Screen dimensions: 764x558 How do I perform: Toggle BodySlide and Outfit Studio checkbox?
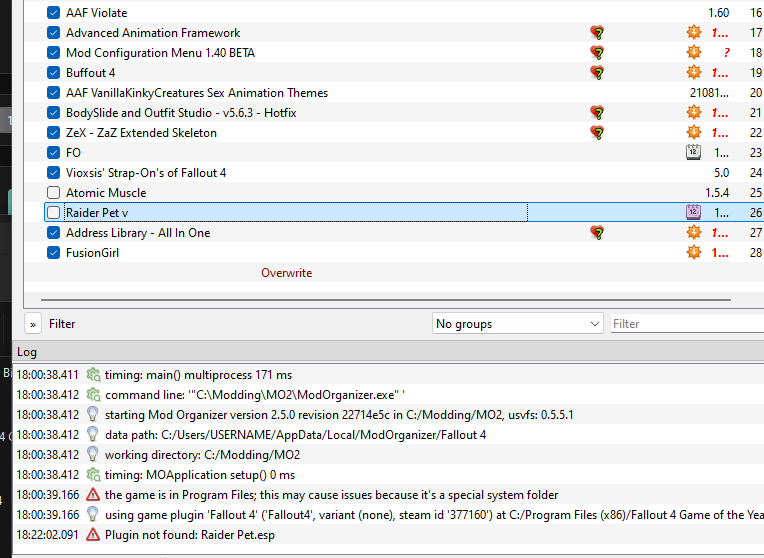click(54, 113)
